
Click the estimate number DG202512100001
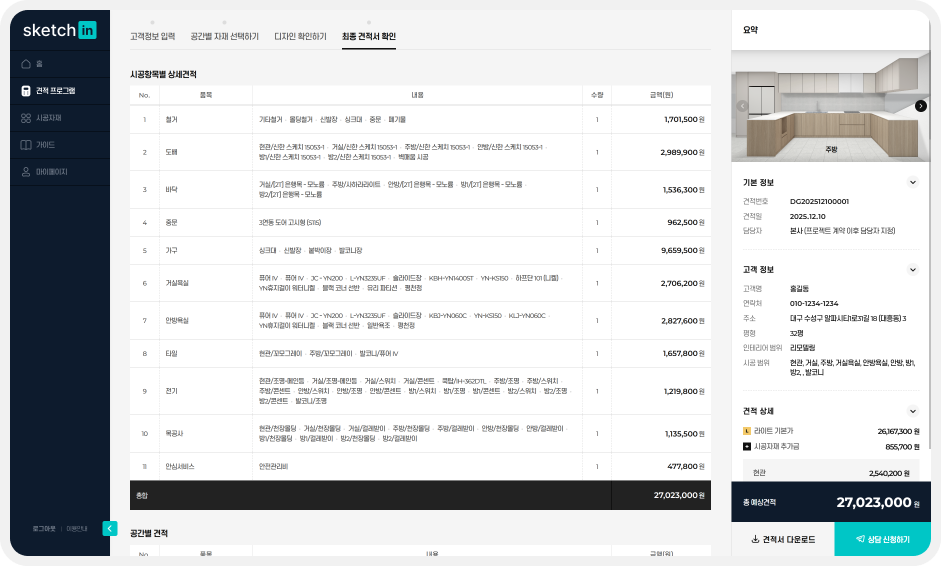(x=819, y=202)
